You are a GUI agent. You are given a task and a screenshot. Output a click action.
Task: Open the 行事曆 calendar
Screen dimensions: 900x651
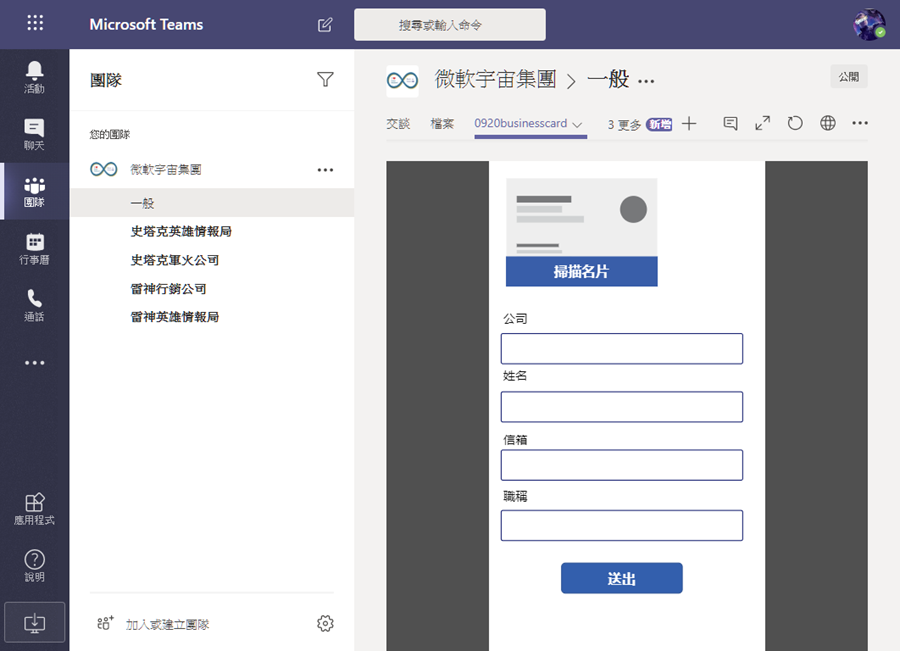(x=34, y=248)
